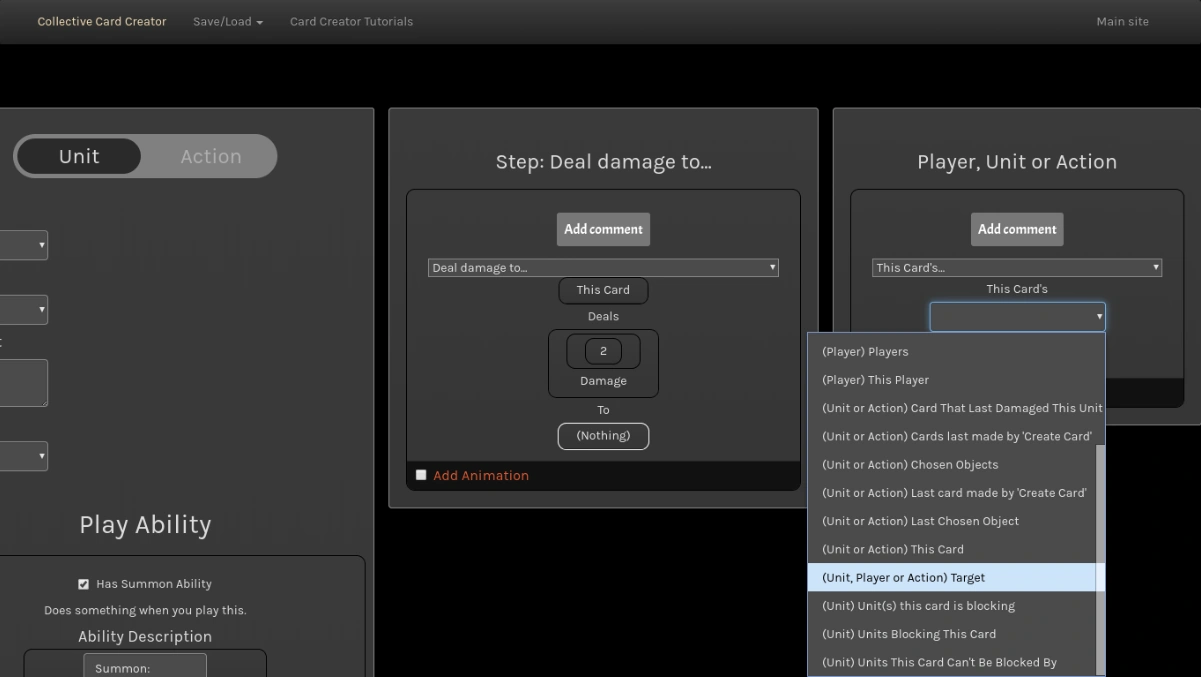Image resolution: width=1201 pixels, height=677 pixels.
Task: Click the 'Ability Description' label
Action: [x=145, y=637]
